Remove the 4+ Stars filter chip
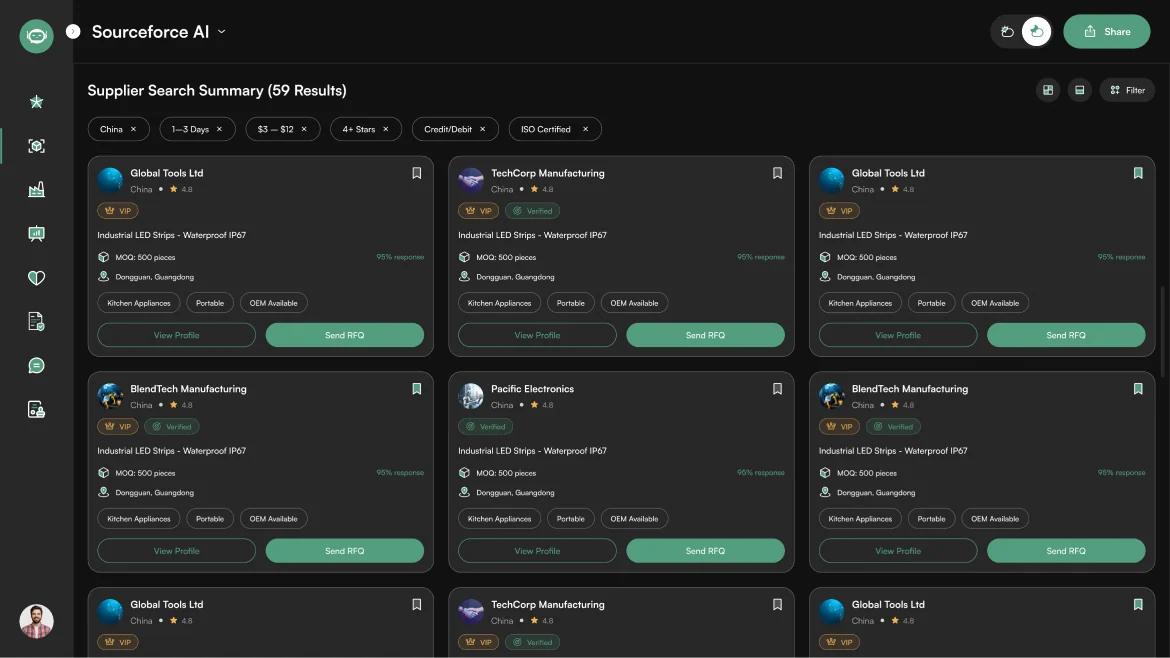1170x658 pixels. pos(386,129)
